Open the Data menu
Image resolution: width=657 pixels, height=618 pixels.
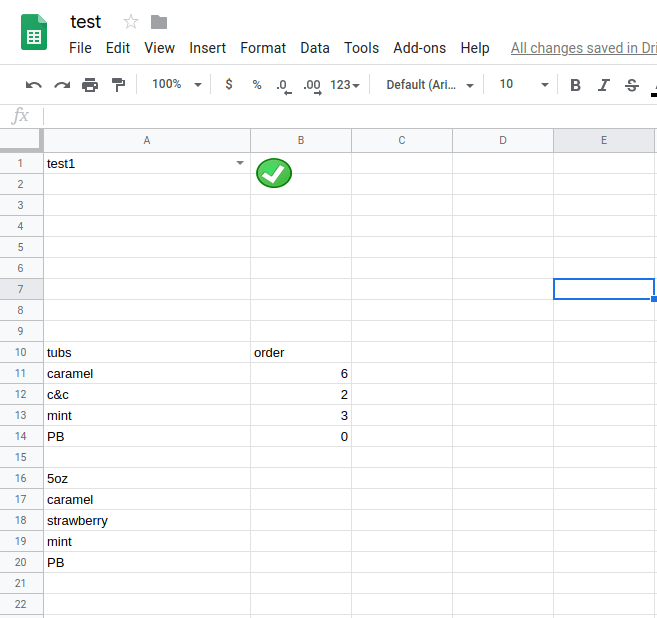click(x=315, y=48)
